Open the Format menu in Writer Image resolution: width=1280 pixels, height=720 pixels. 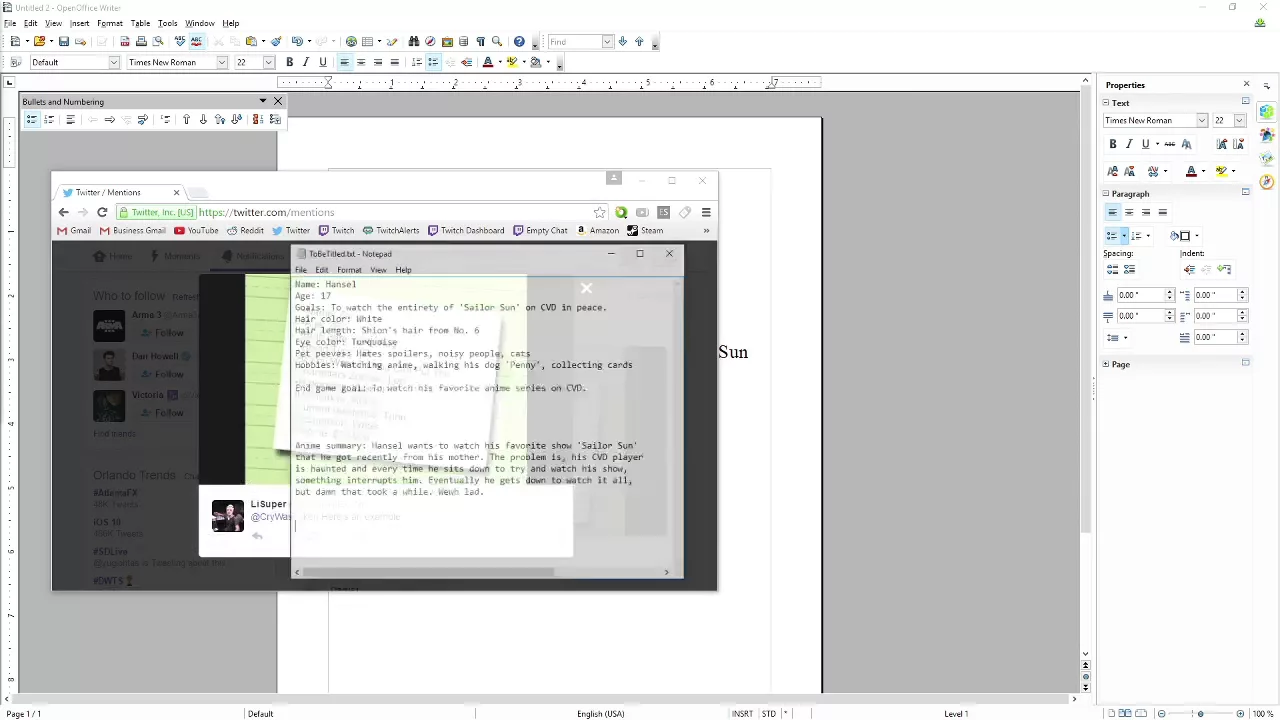click(x=110, y=23)
